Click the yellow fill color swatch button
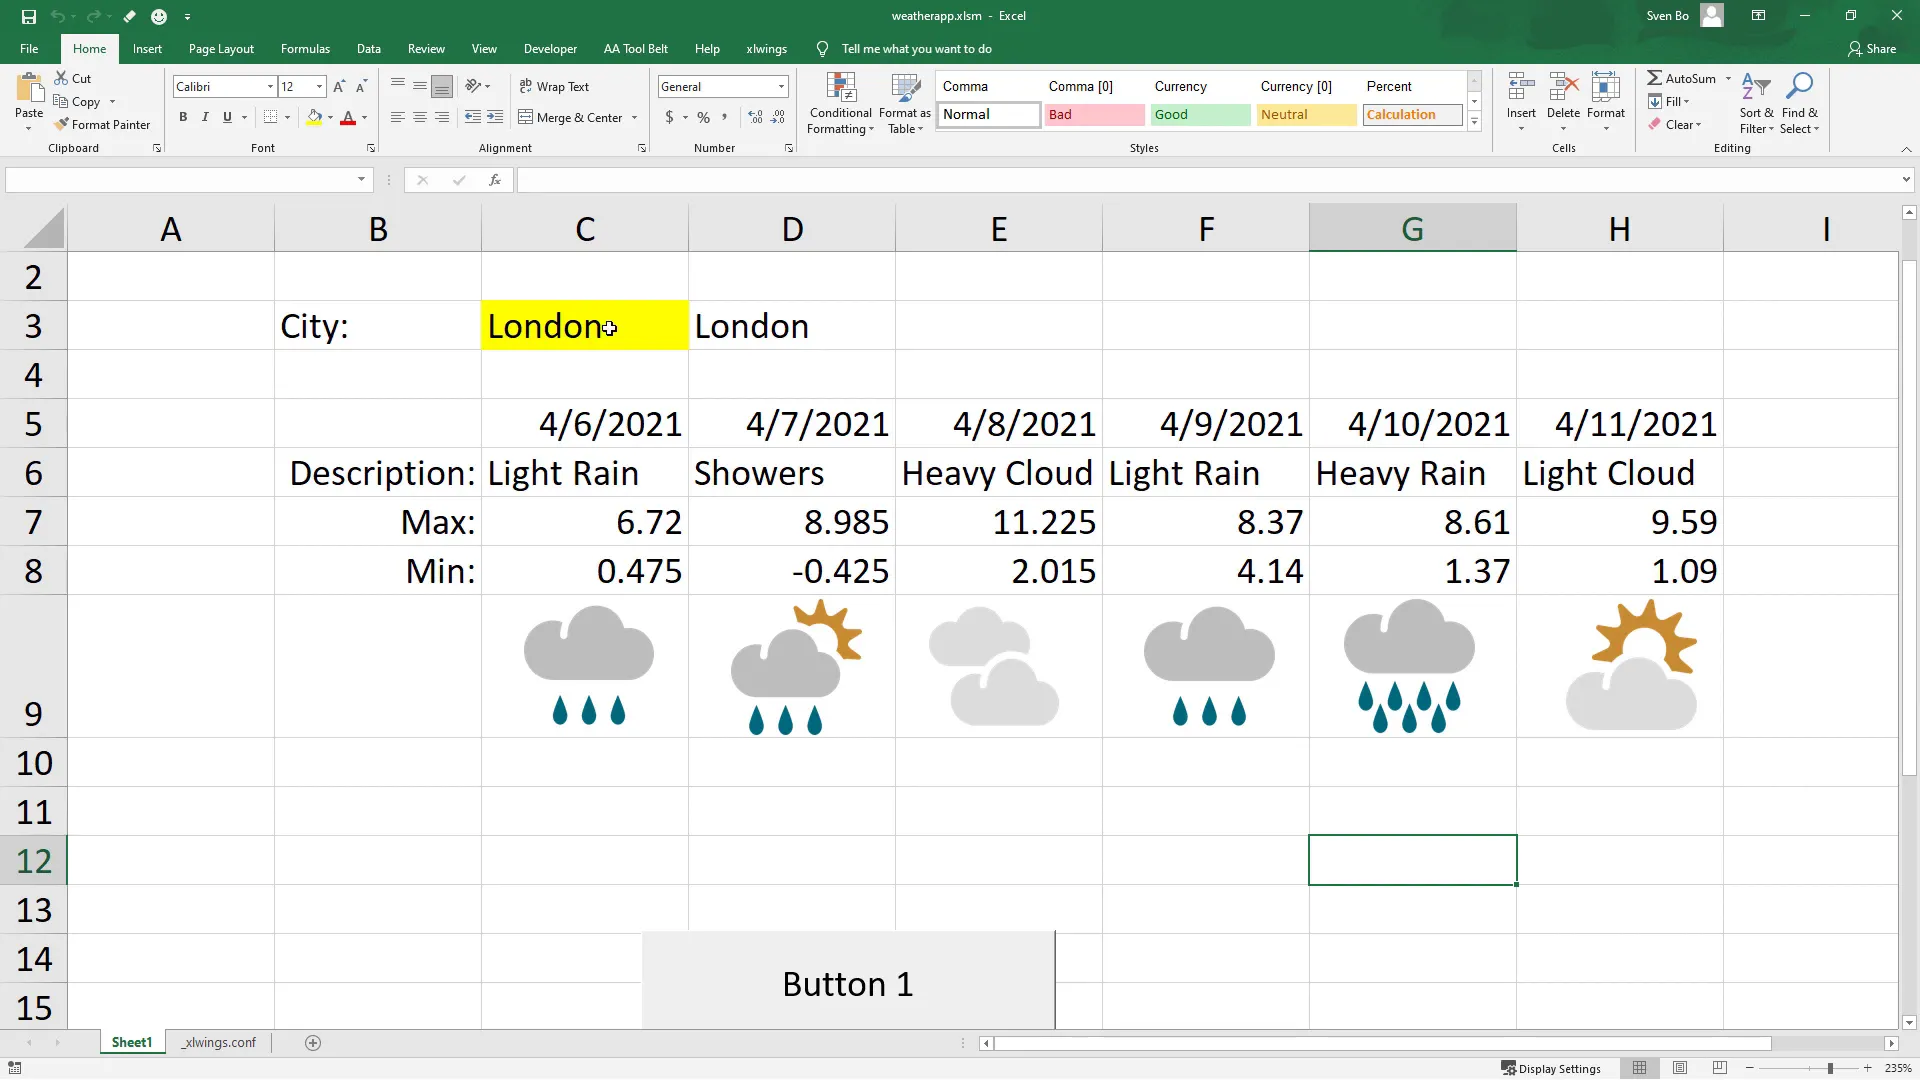The width and height of the screenshot is (1920, 1080). pyautogui.click(x=314, y=118)
